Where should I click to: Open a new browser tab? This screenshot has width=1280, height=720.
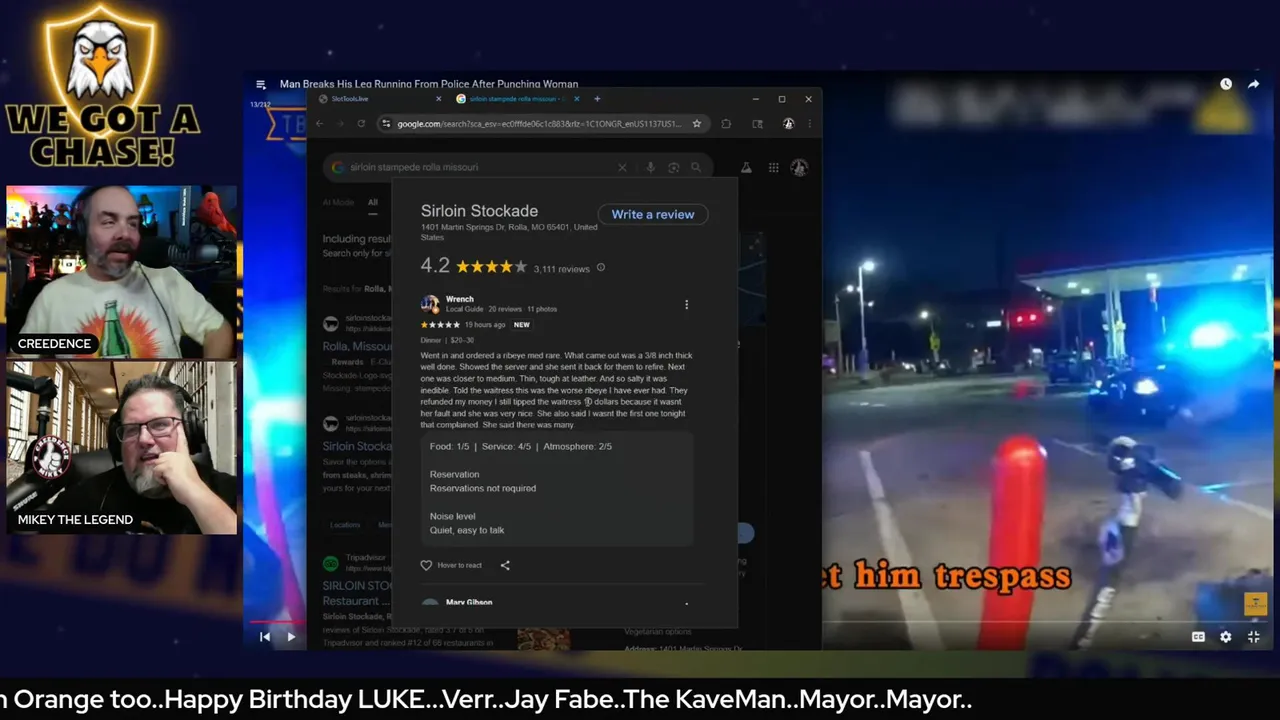click(597, 99)
